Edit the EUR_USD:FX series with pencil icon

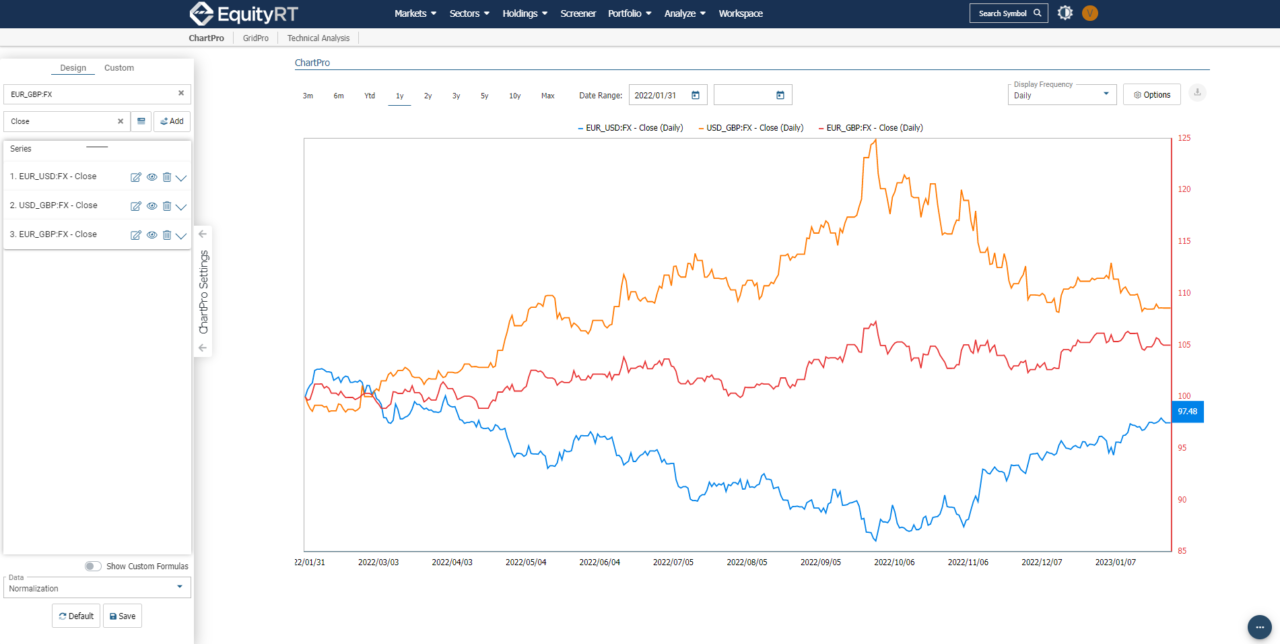pos(136,177)
